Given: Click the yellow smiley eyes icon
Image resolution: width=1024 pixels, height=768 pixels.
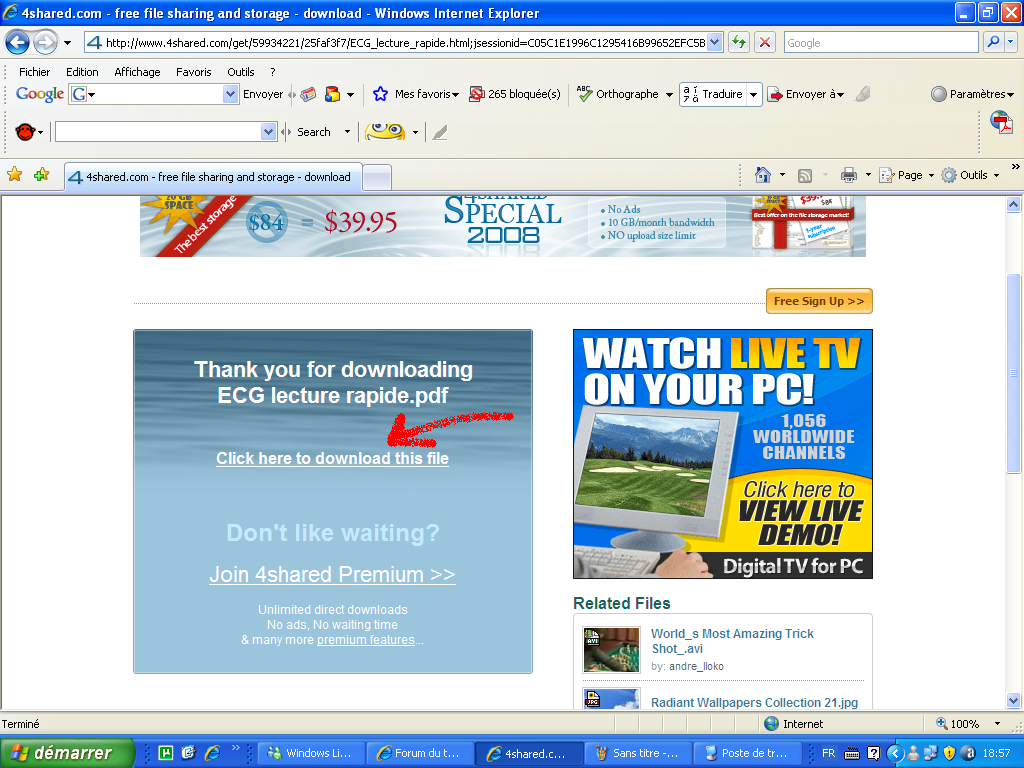Looking at the screenshot, I should tap(385, 132).
